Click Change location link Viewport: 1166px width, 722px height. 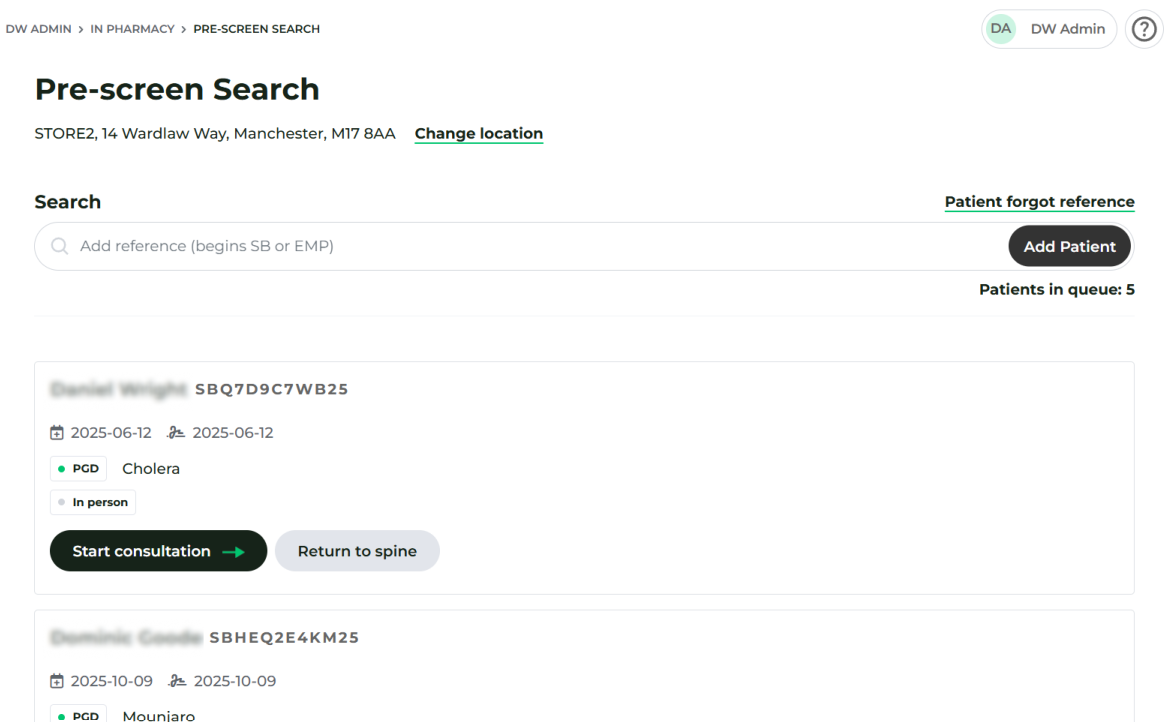click(x=479, y=134)
